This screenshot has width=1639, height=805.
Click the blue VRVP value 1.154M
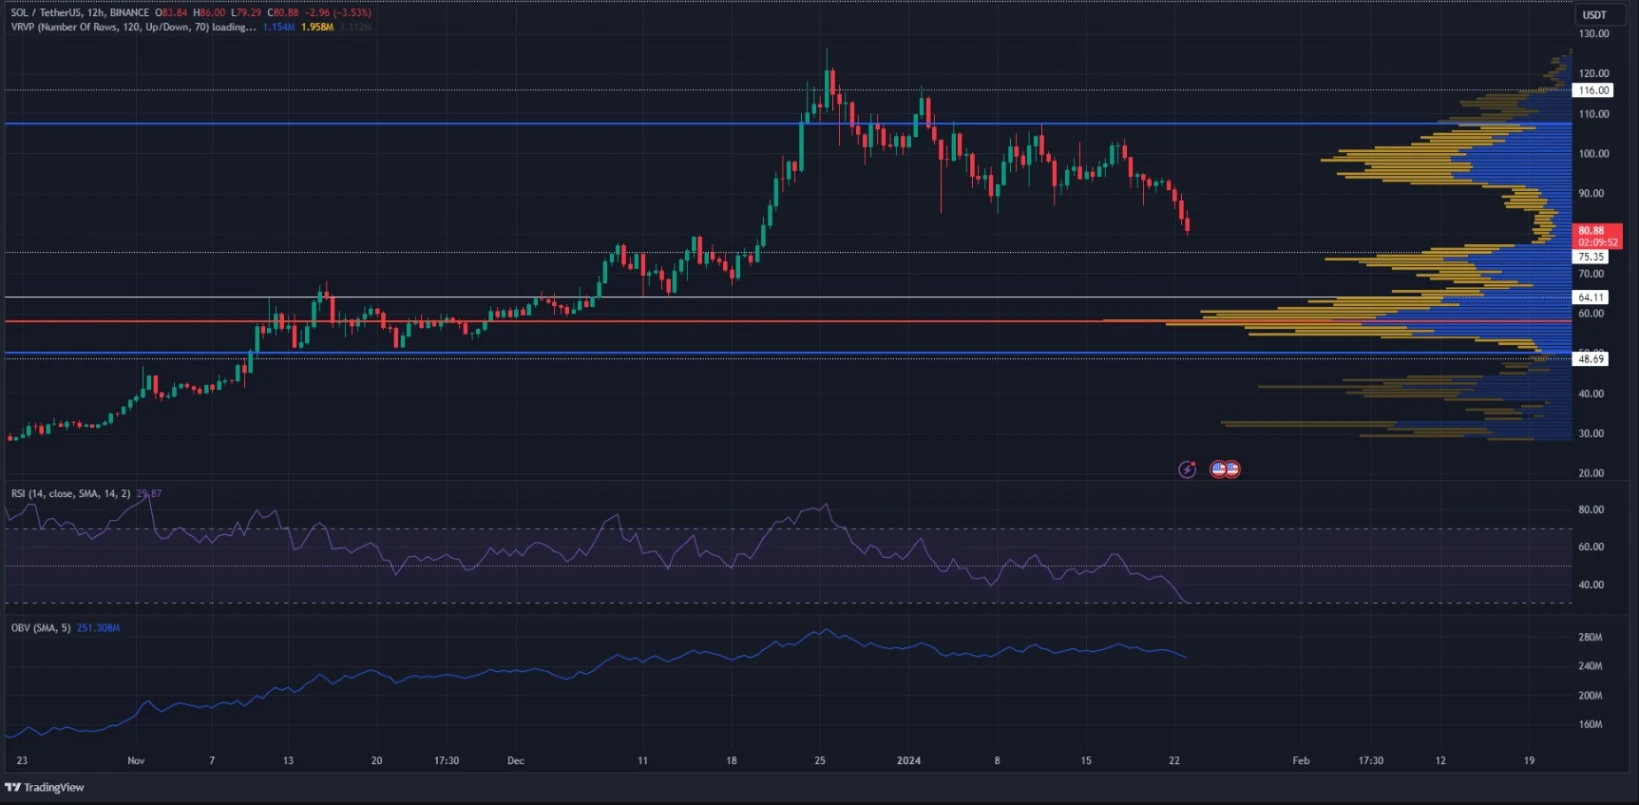click(278, 27)
